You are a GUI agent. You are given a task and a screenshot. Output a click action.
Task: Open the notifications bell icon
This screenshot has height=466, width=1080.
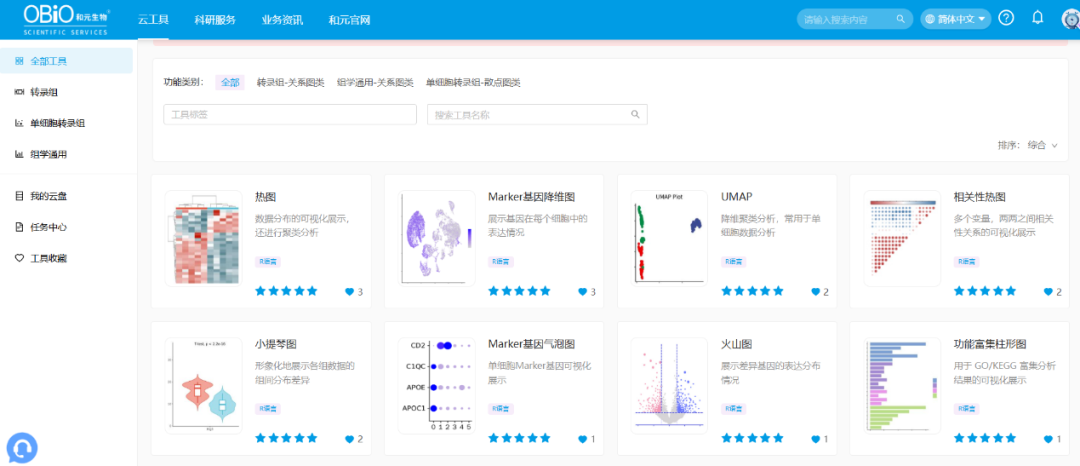(x=1038, y=18)
